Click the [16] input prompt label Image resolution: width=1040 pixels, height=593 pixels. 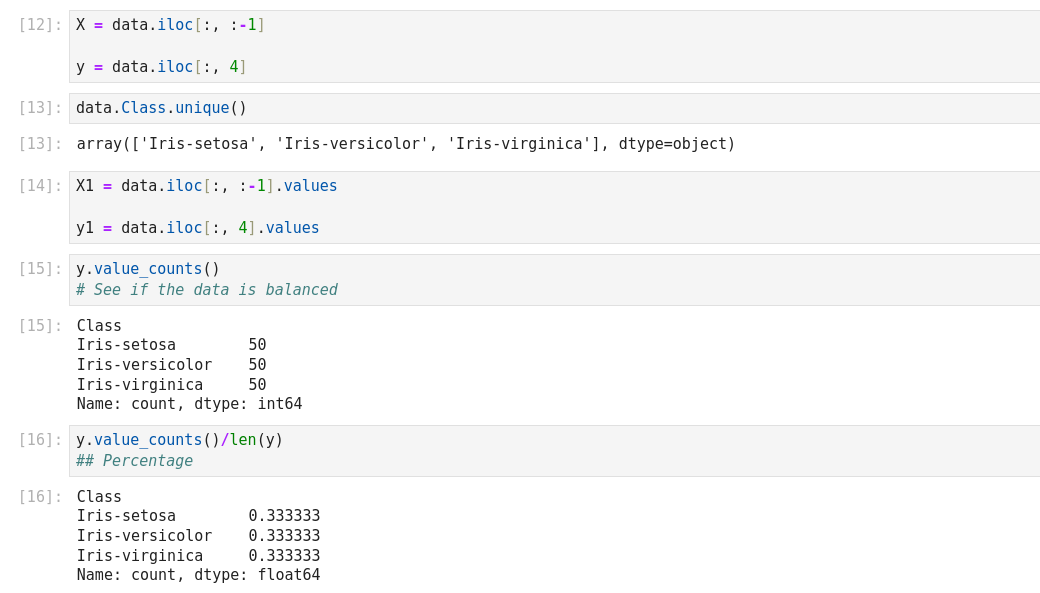click(40, 440)
